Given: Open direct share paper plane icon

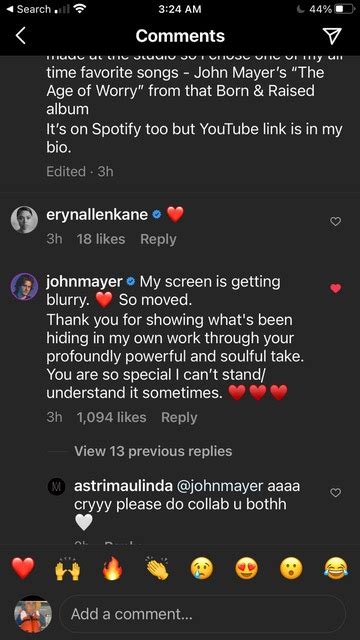Looking at the screenshot, I should coord(332,36).
